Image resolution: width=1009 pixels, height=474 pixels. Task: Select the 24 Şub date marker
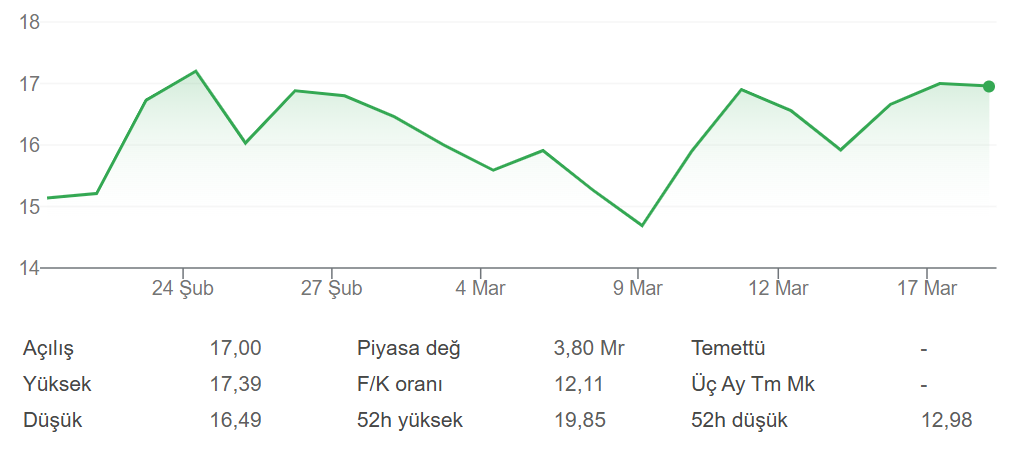[x=183, y=289]
